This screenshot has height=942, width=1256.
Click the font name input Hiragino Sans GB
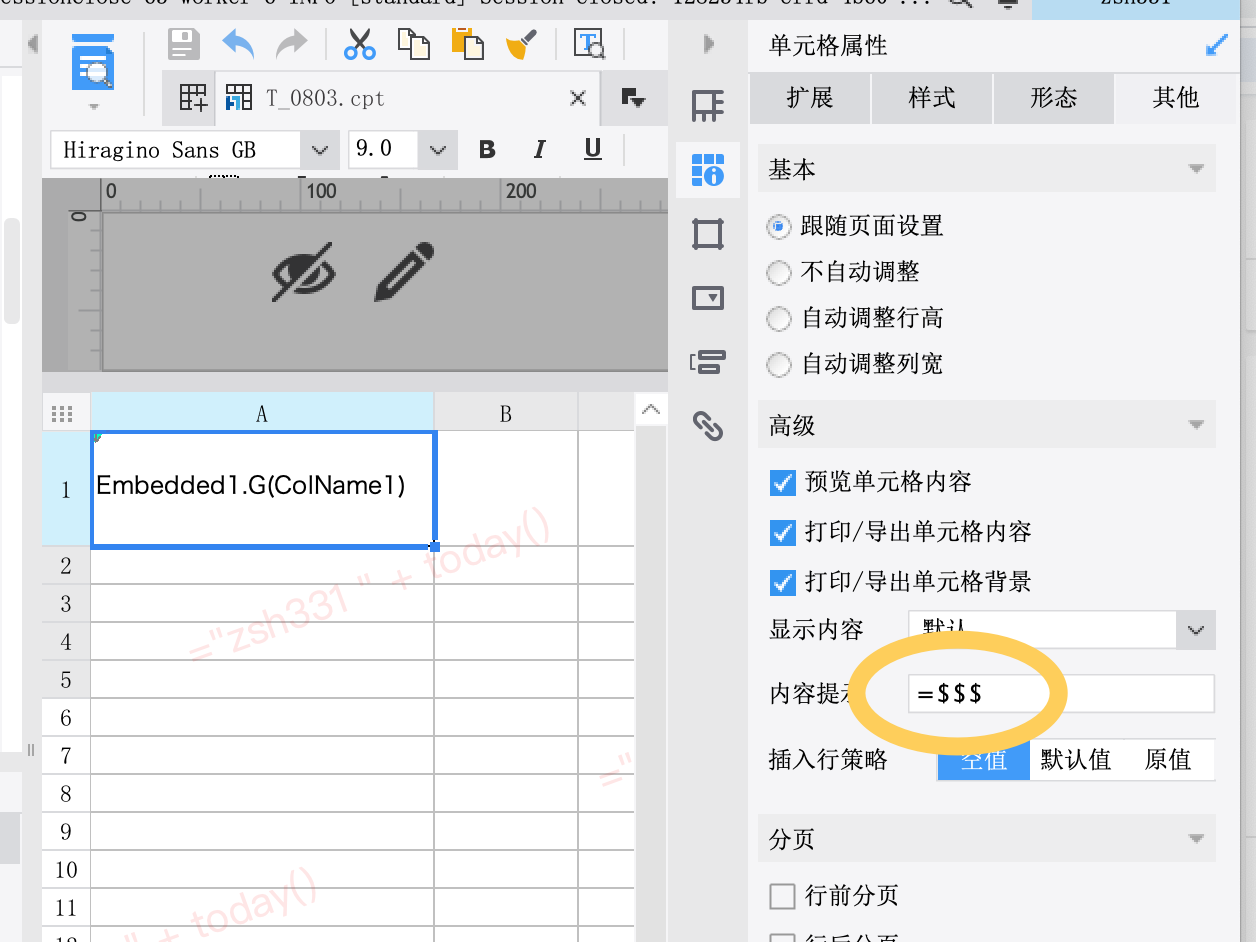tap(176, 150)
